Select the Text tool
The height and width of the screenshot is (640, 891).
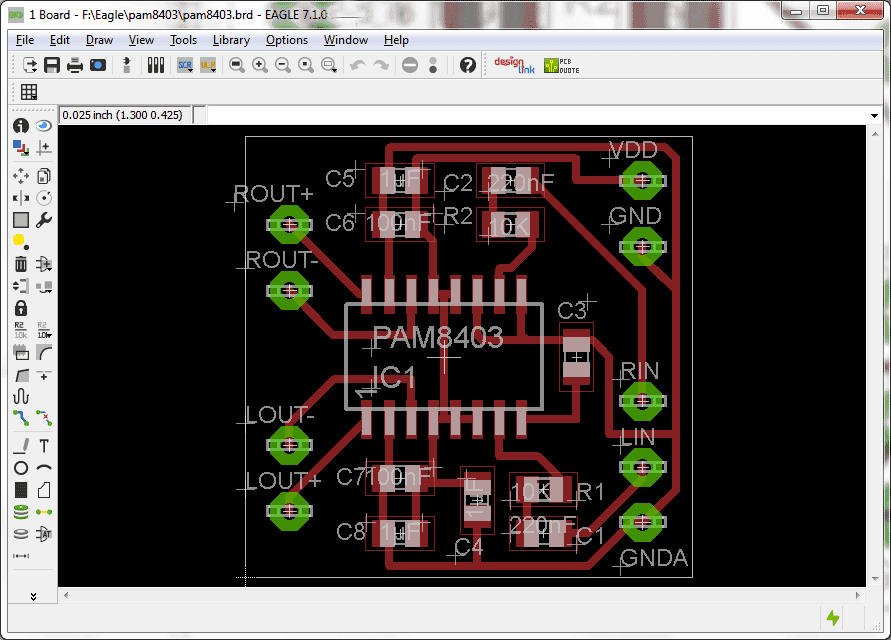click(44, 446)
